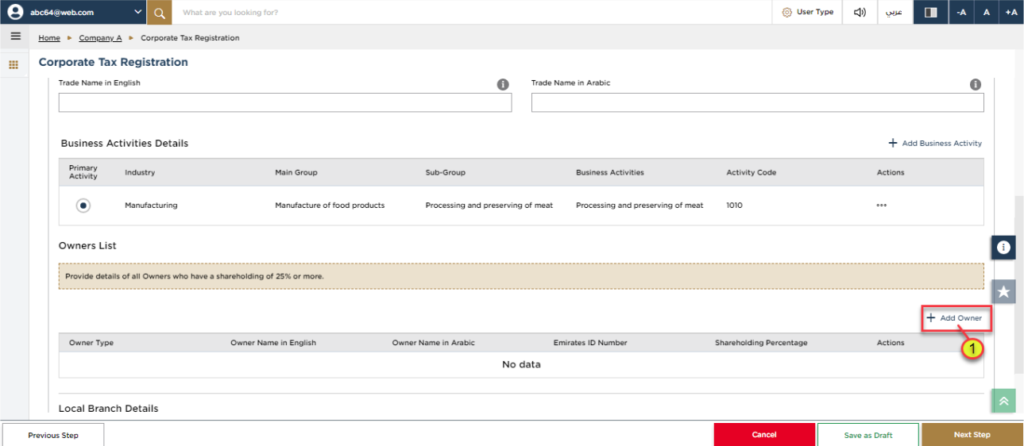Click the Sub-Group column header
Viewport: 1024px width, 446px height.
pyautogui.click(x=445, y=172)
